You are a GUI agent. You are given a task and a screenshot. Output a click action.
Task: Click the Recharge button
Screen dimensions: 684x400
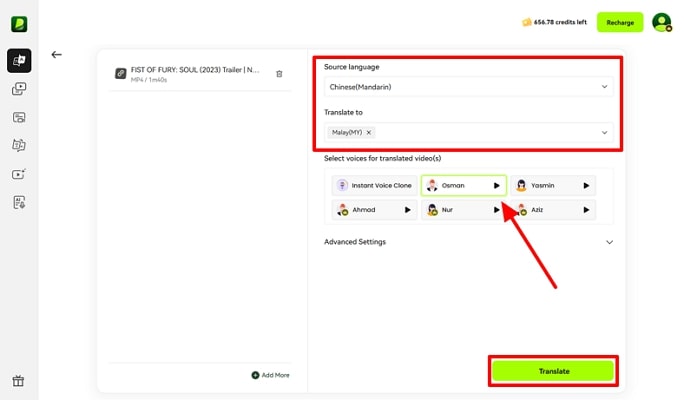[x=620, y=22]
